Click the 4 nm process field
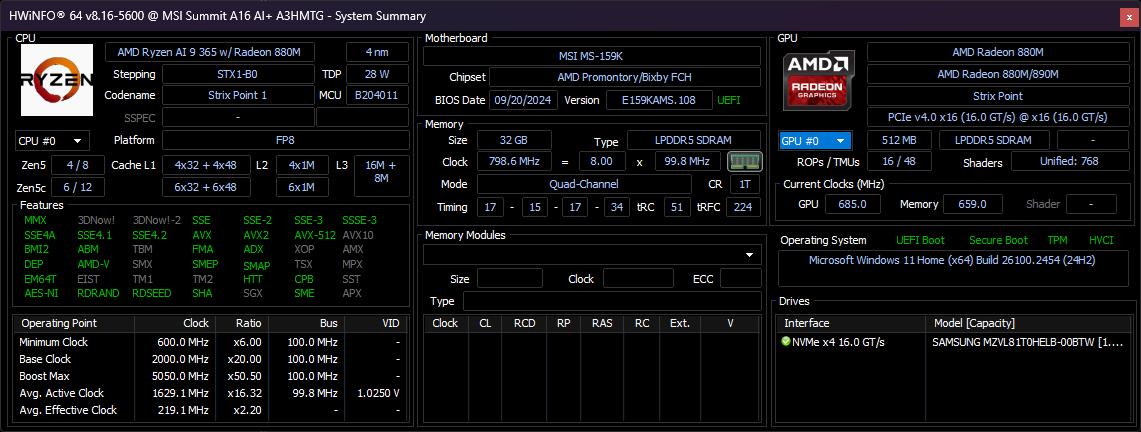The image size is (1141, 432). pos(377,52)
